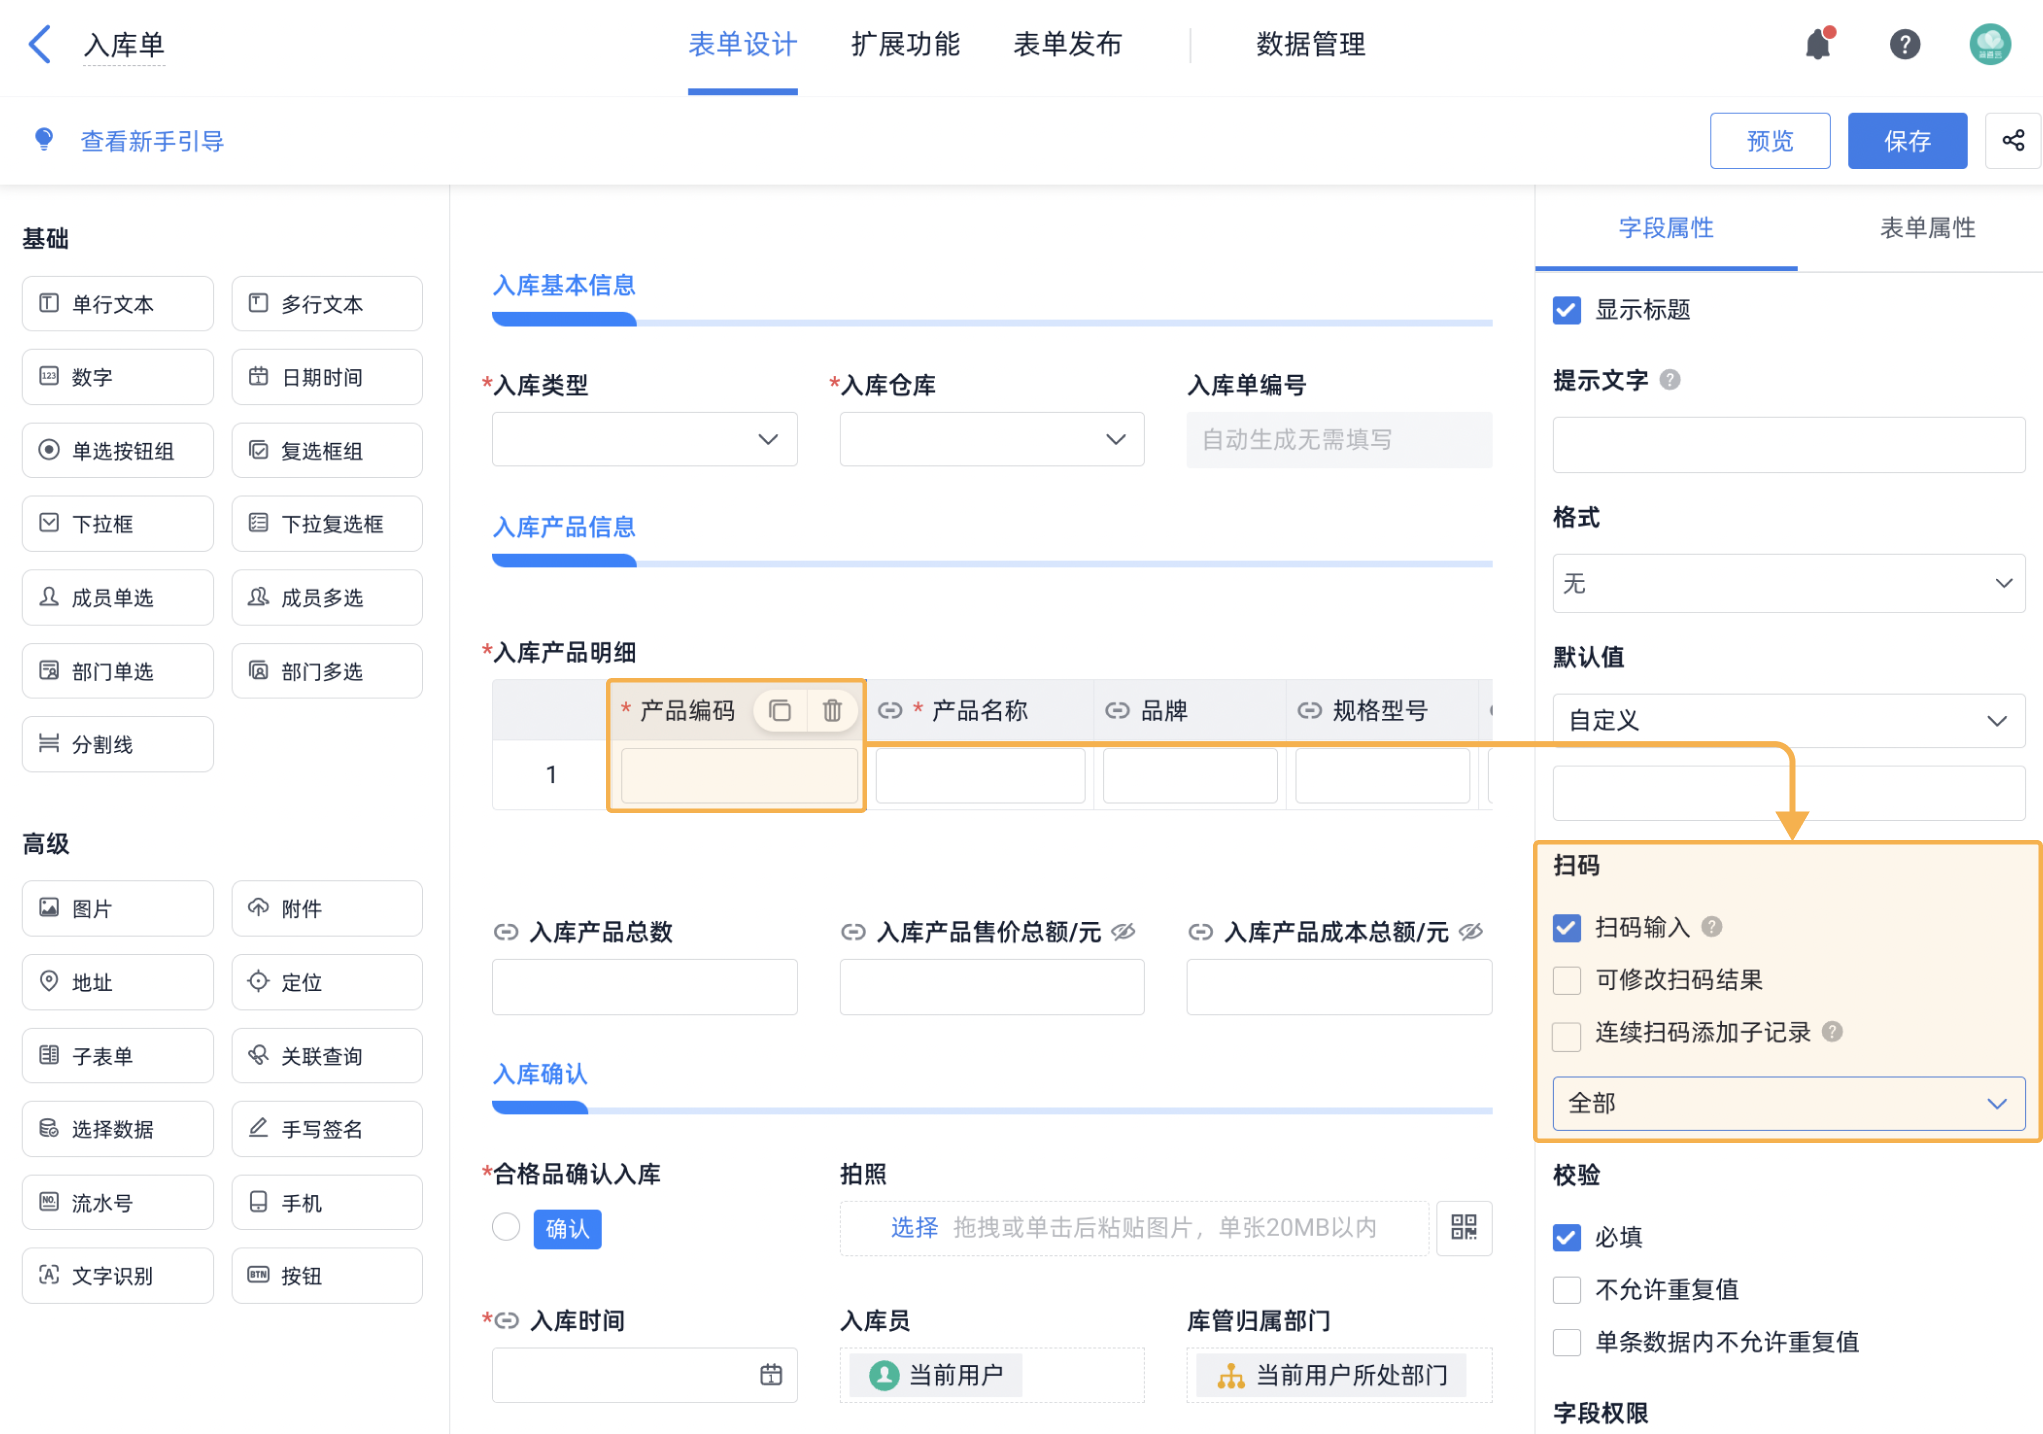The height and width of the screenshot is (1434, 2043).
Task: Enable 连续扫码添加子记录
Action: click(x=1566, y=1036)
